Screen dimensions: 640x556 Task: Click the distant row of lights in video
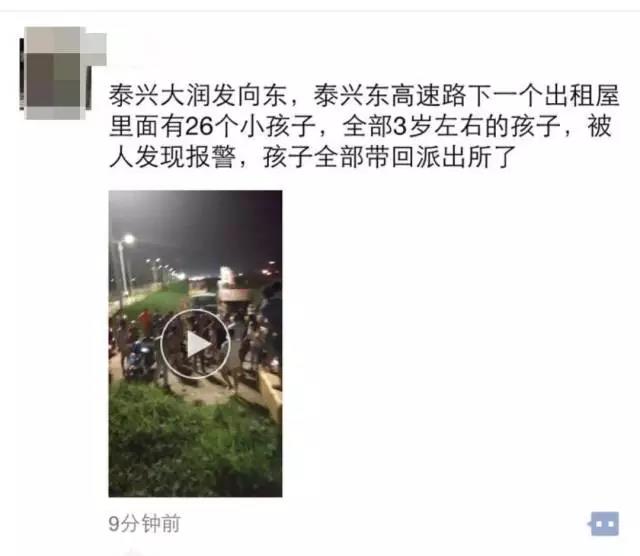(165, 267)
